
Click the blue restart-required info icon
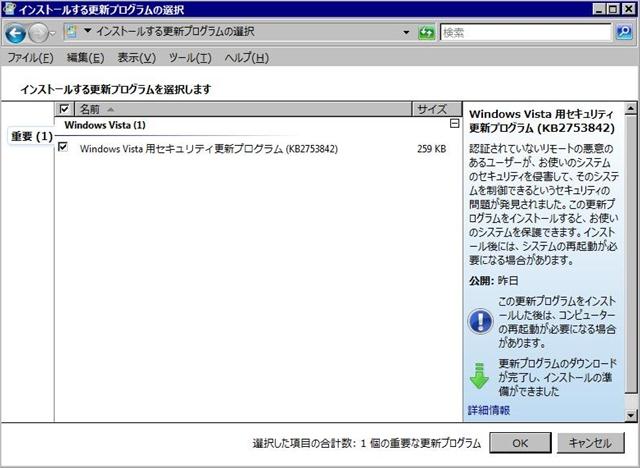click(480, 322)
